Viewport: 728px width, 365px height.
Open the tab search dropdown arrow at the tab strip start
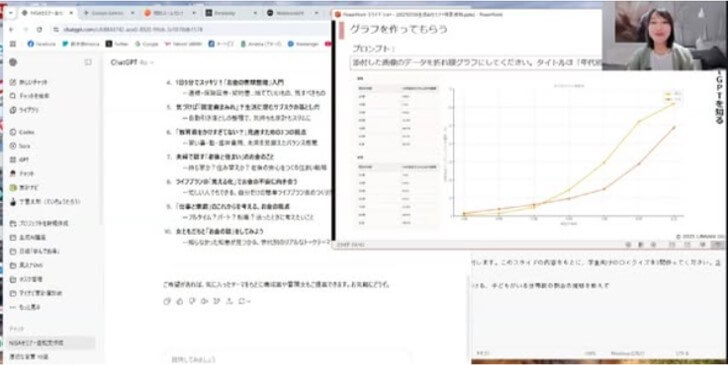(x=10, y=13)
